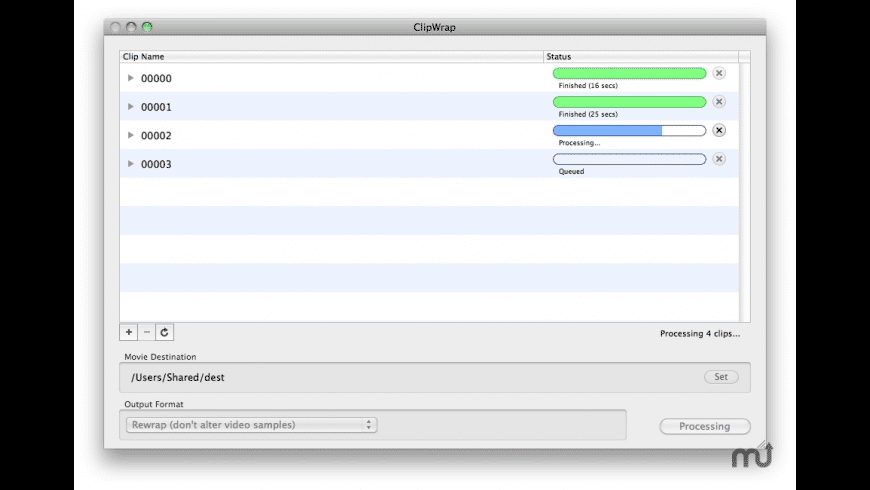Click the empty queued bar of 00003
This screenshot has width=870, height=490.
pos(629,159)
